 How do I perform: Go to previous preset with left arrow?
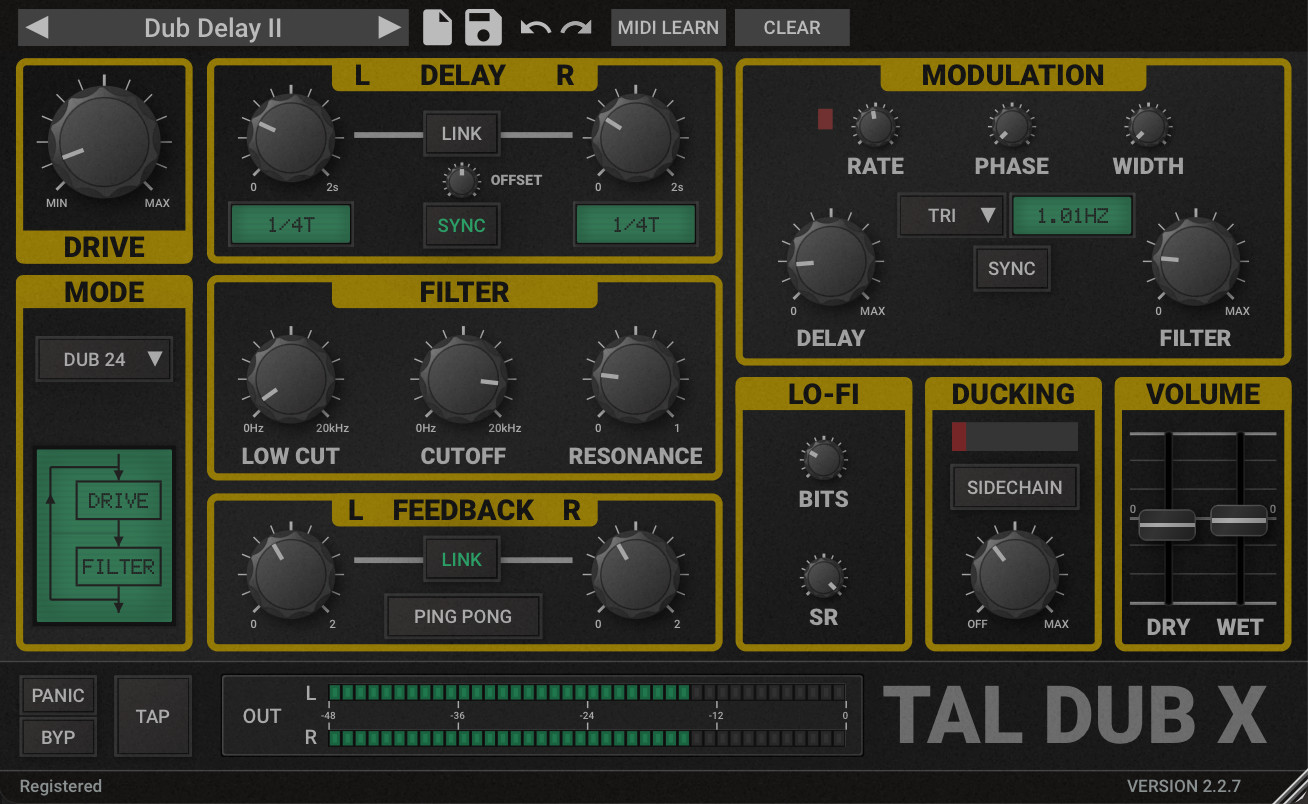tap(36, 27)
